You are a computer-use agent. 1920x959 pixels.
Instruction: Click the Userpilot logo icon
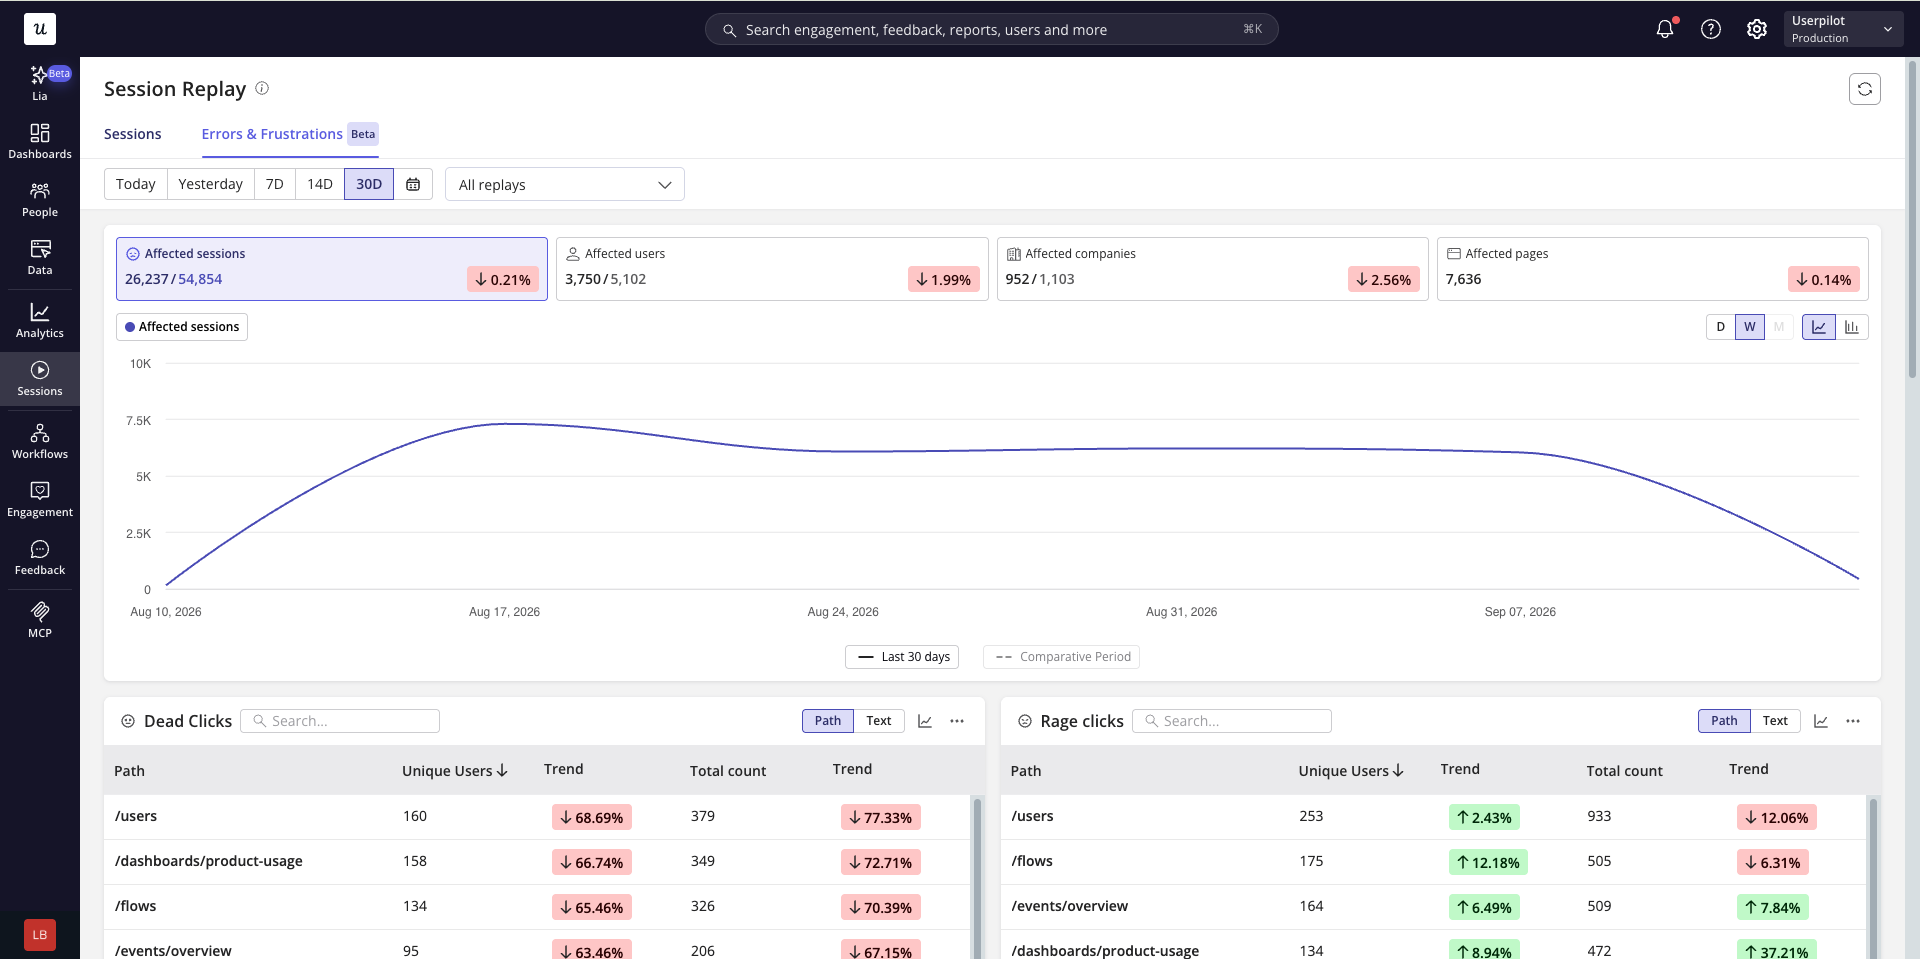(40, 29)
